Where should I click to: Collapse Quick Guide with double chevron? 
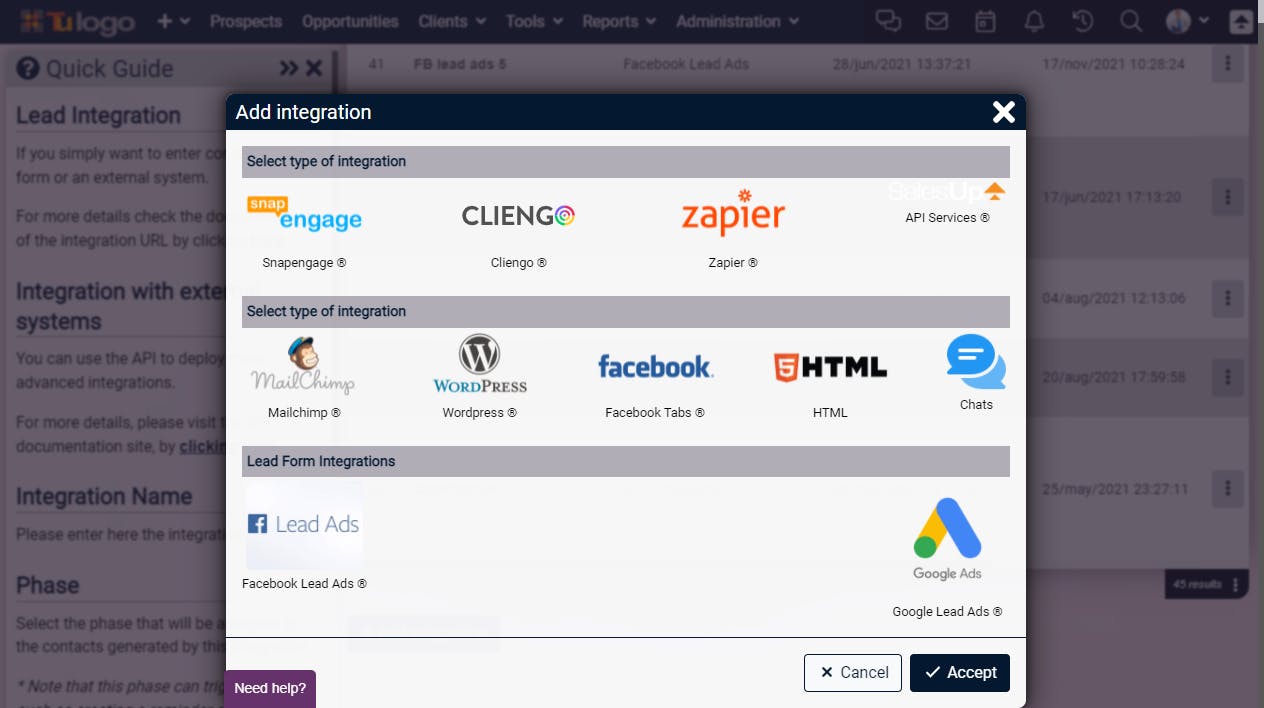[x=289, y=68]
